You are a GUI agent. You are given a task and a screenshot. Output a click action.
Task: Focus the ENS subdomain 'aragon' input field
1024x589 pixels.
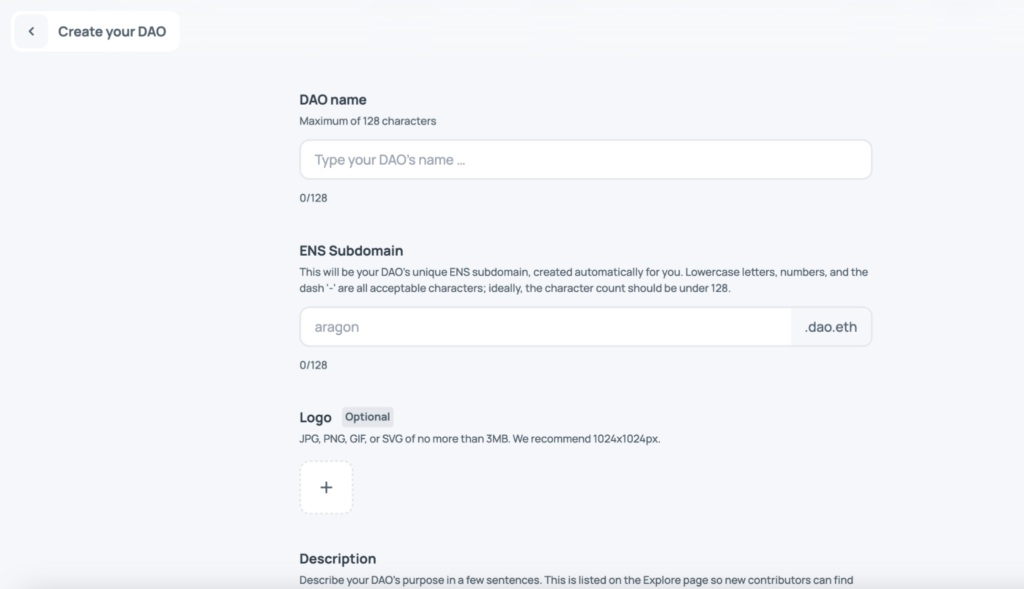(545, 327)
